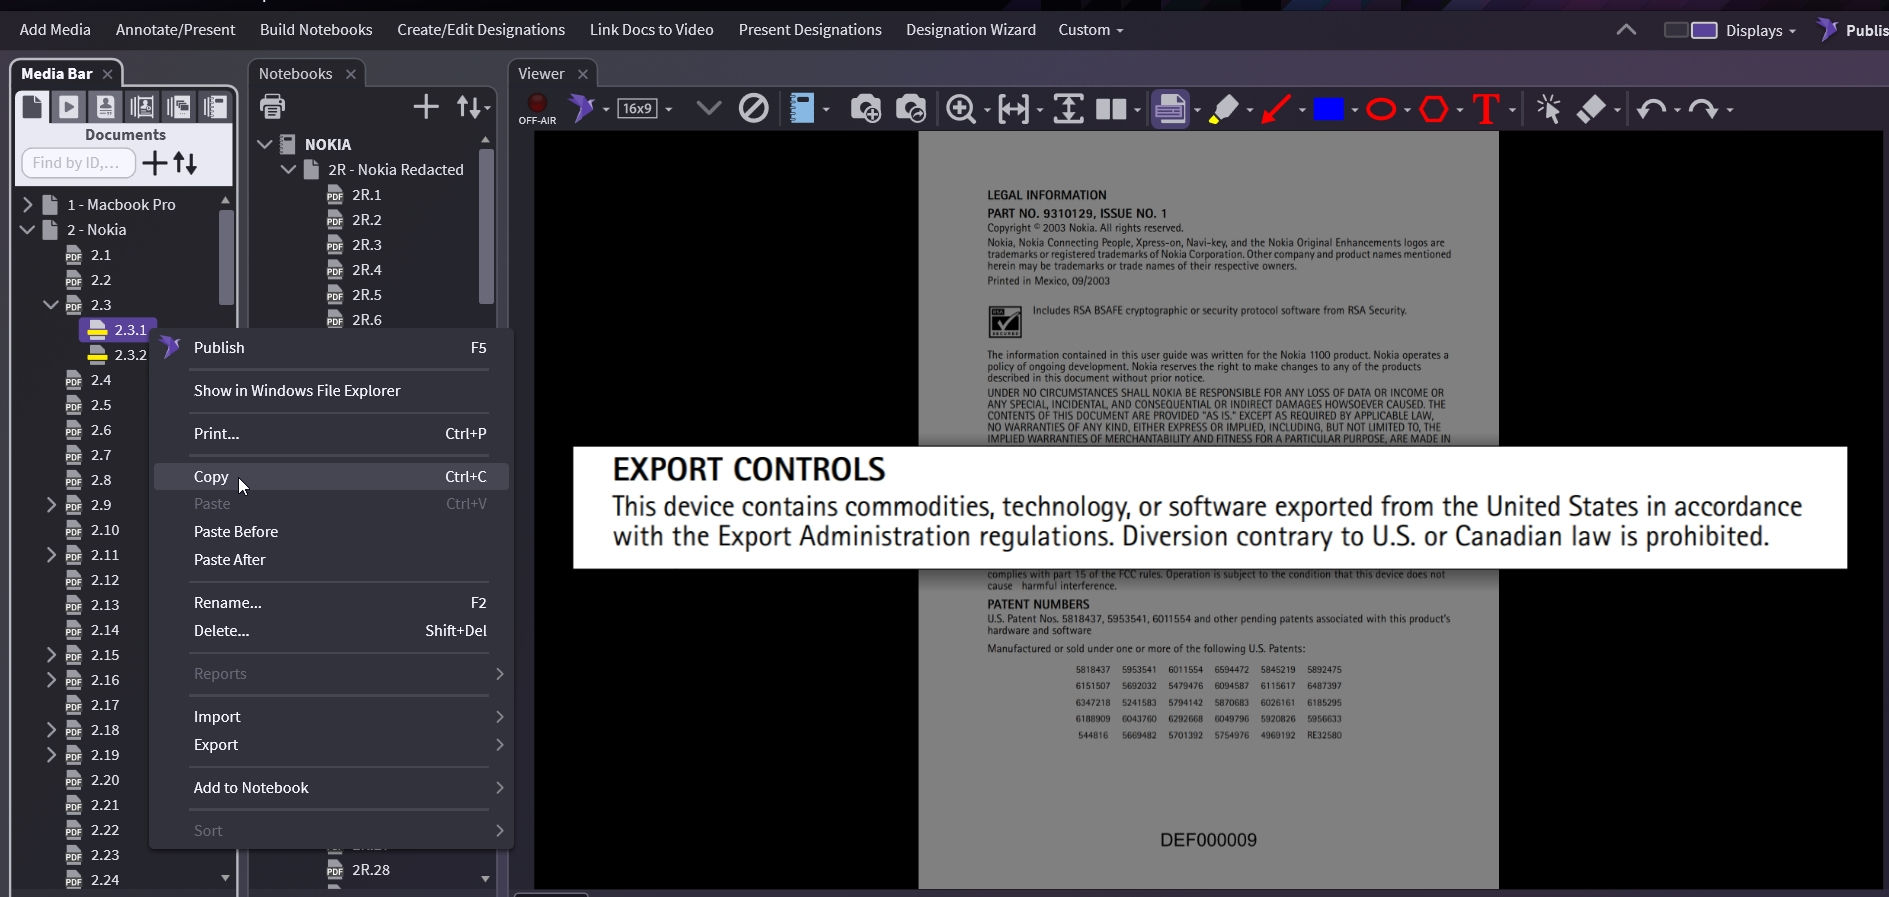Toggle the second display indicator on
This screenshot has height=897, width=1889.
coord(1704,30)
